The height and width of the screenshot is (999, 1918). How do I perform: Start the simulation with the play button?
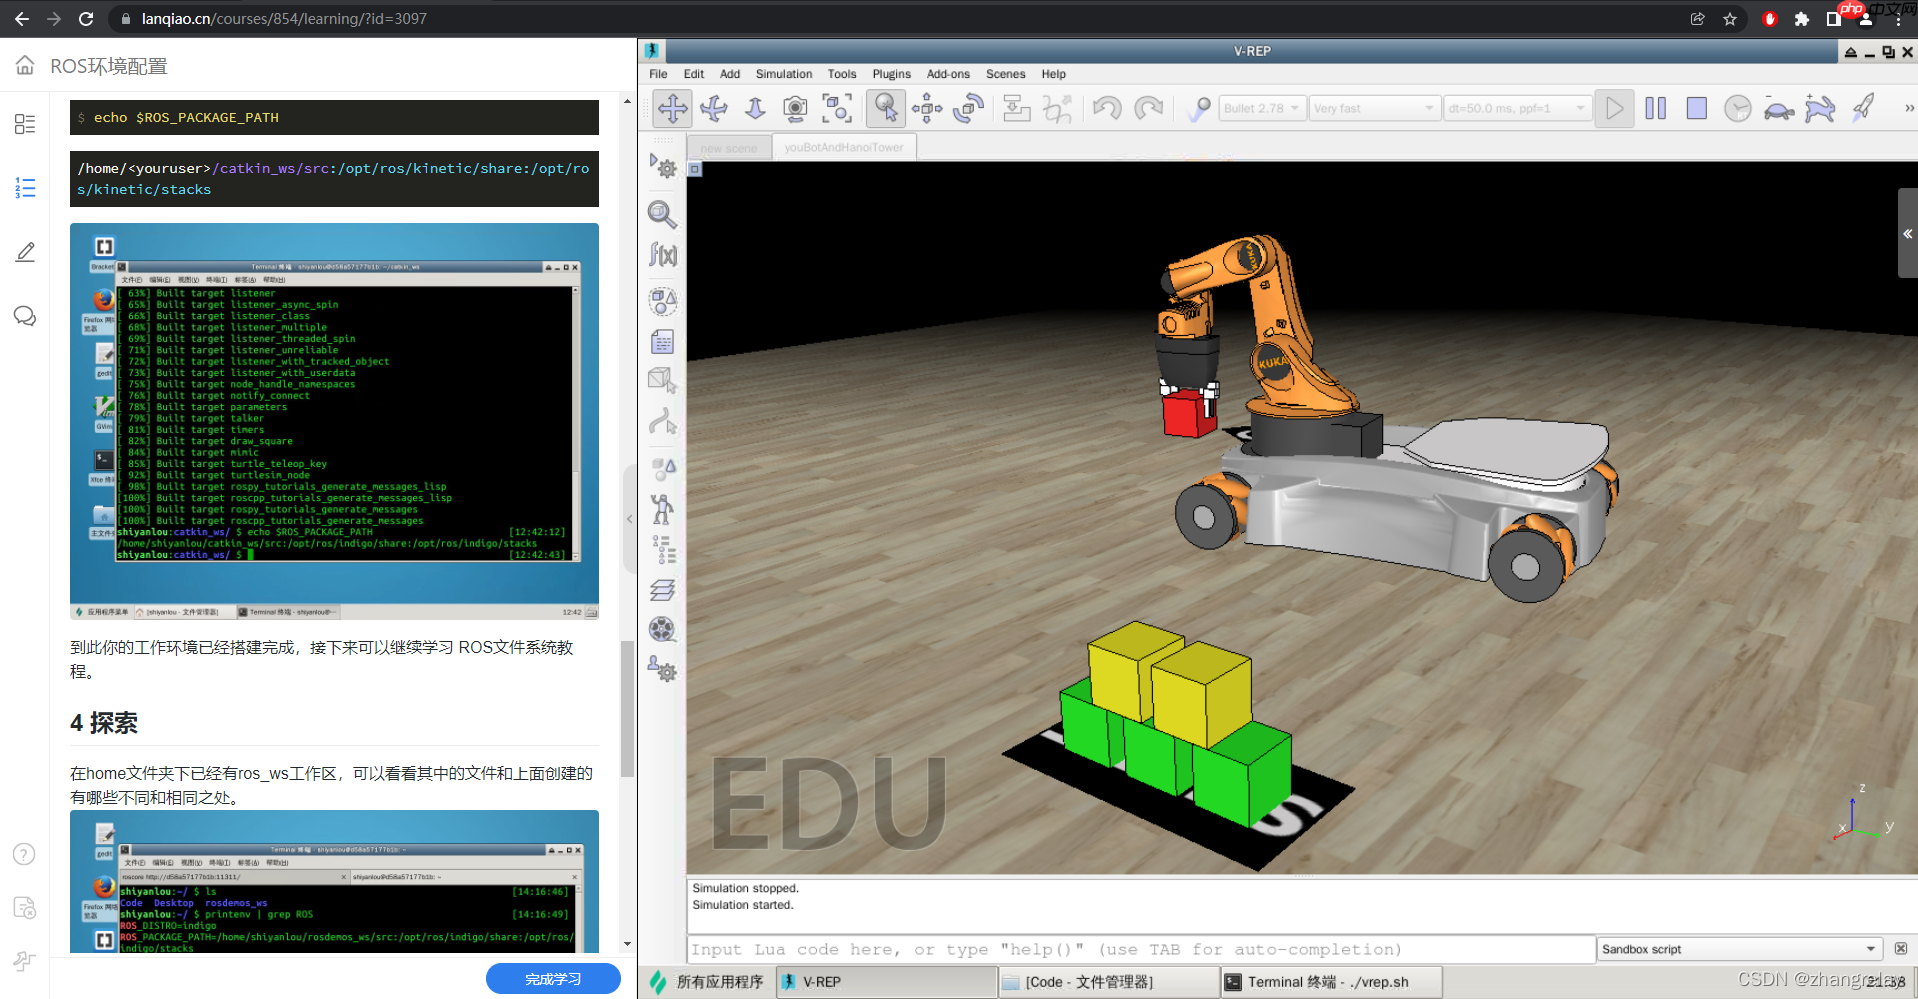(1614, 108)
